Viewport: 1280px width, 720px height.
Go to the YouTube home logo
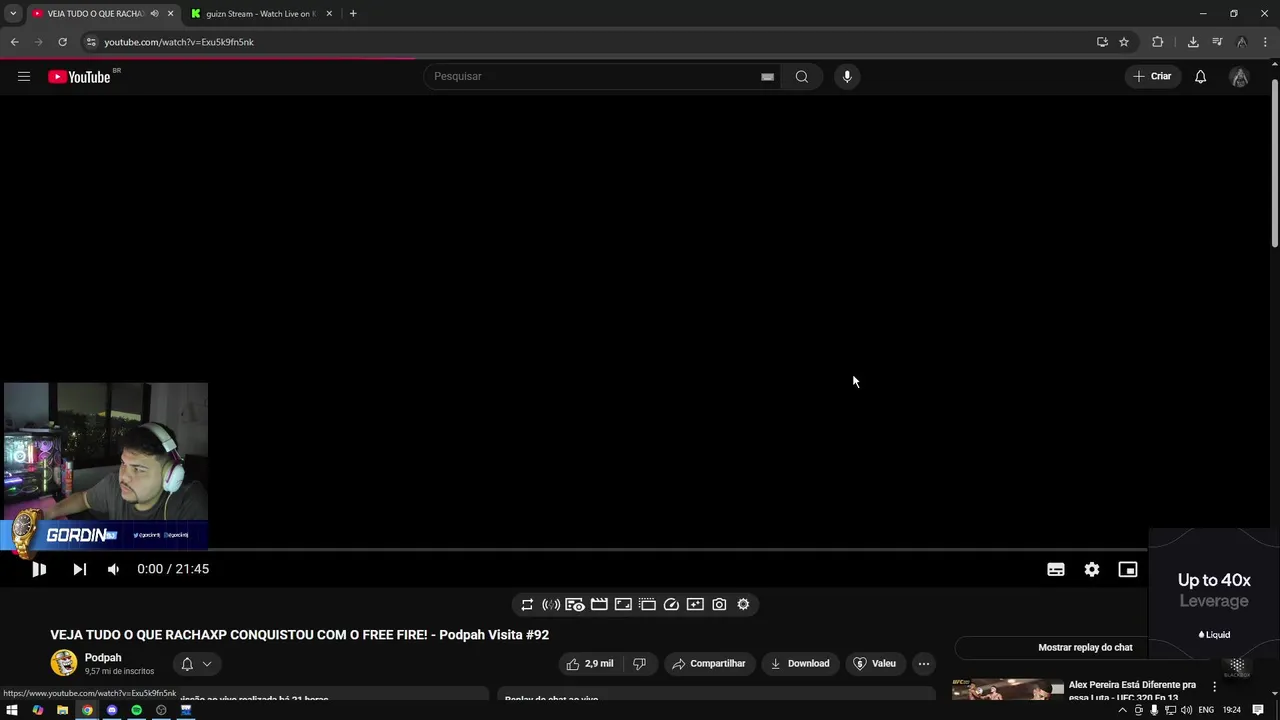[80, 77]
